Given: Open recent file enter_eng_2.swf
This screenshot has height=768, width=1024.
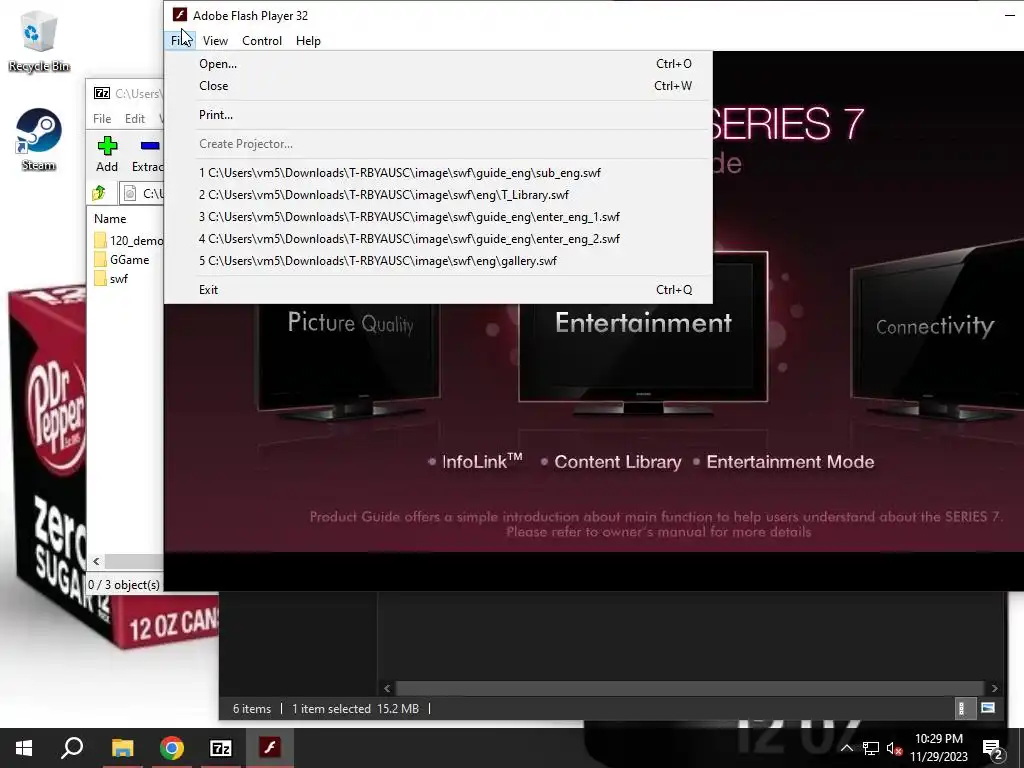Looking at the screenshot, I should [438, 238].
